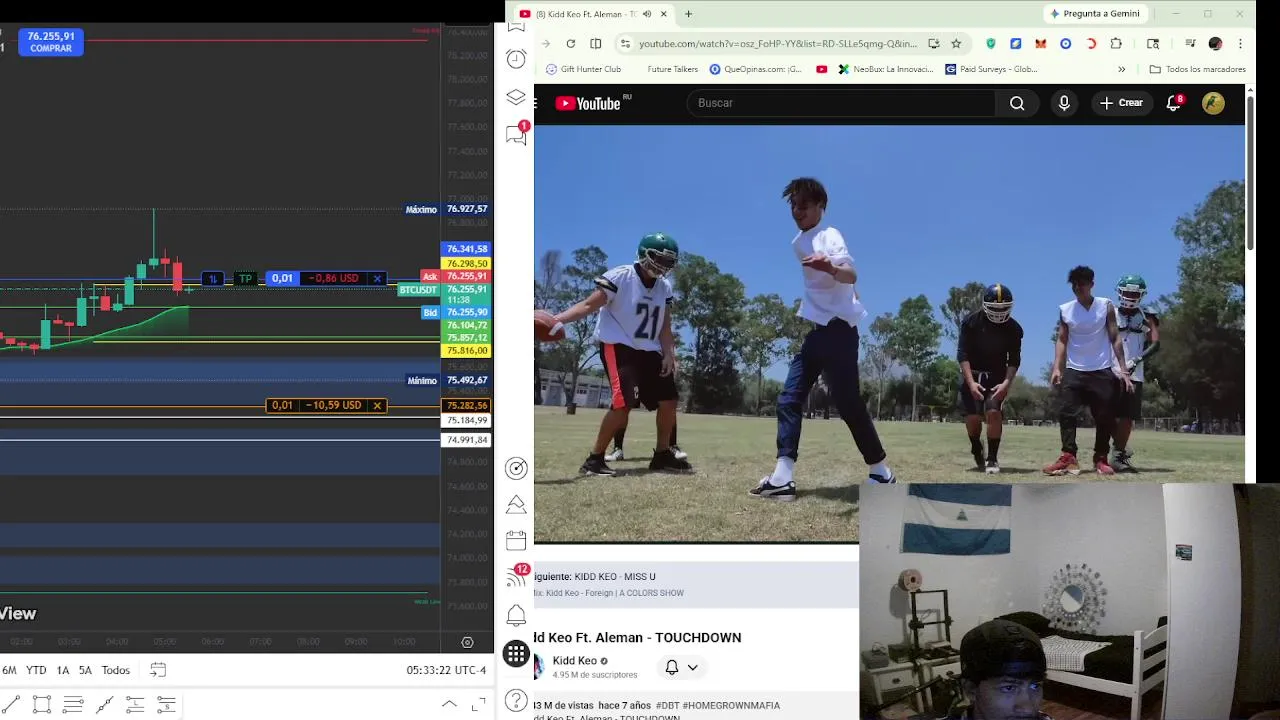Open the economic calendar icon
This screenshot has width=1280, height=720.
pos(516,541)
